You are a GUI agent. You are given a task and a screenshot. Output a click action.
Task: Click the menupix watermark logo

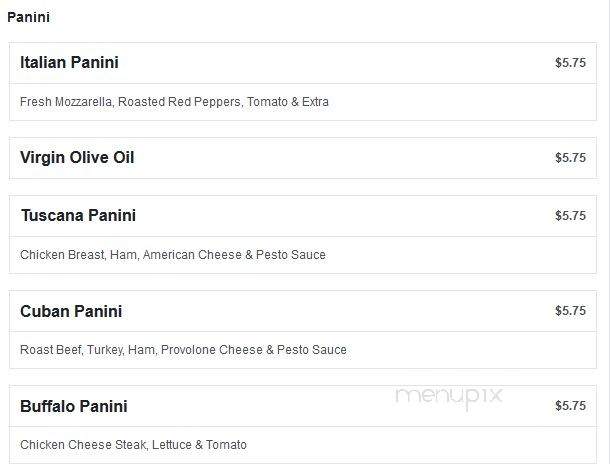point(449,397)
